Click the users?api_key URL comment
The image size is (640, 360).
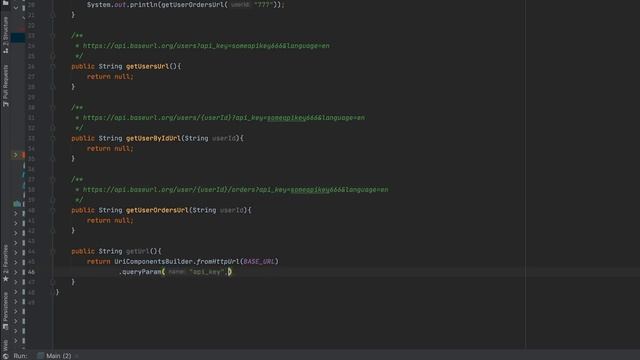pos(206,46)
